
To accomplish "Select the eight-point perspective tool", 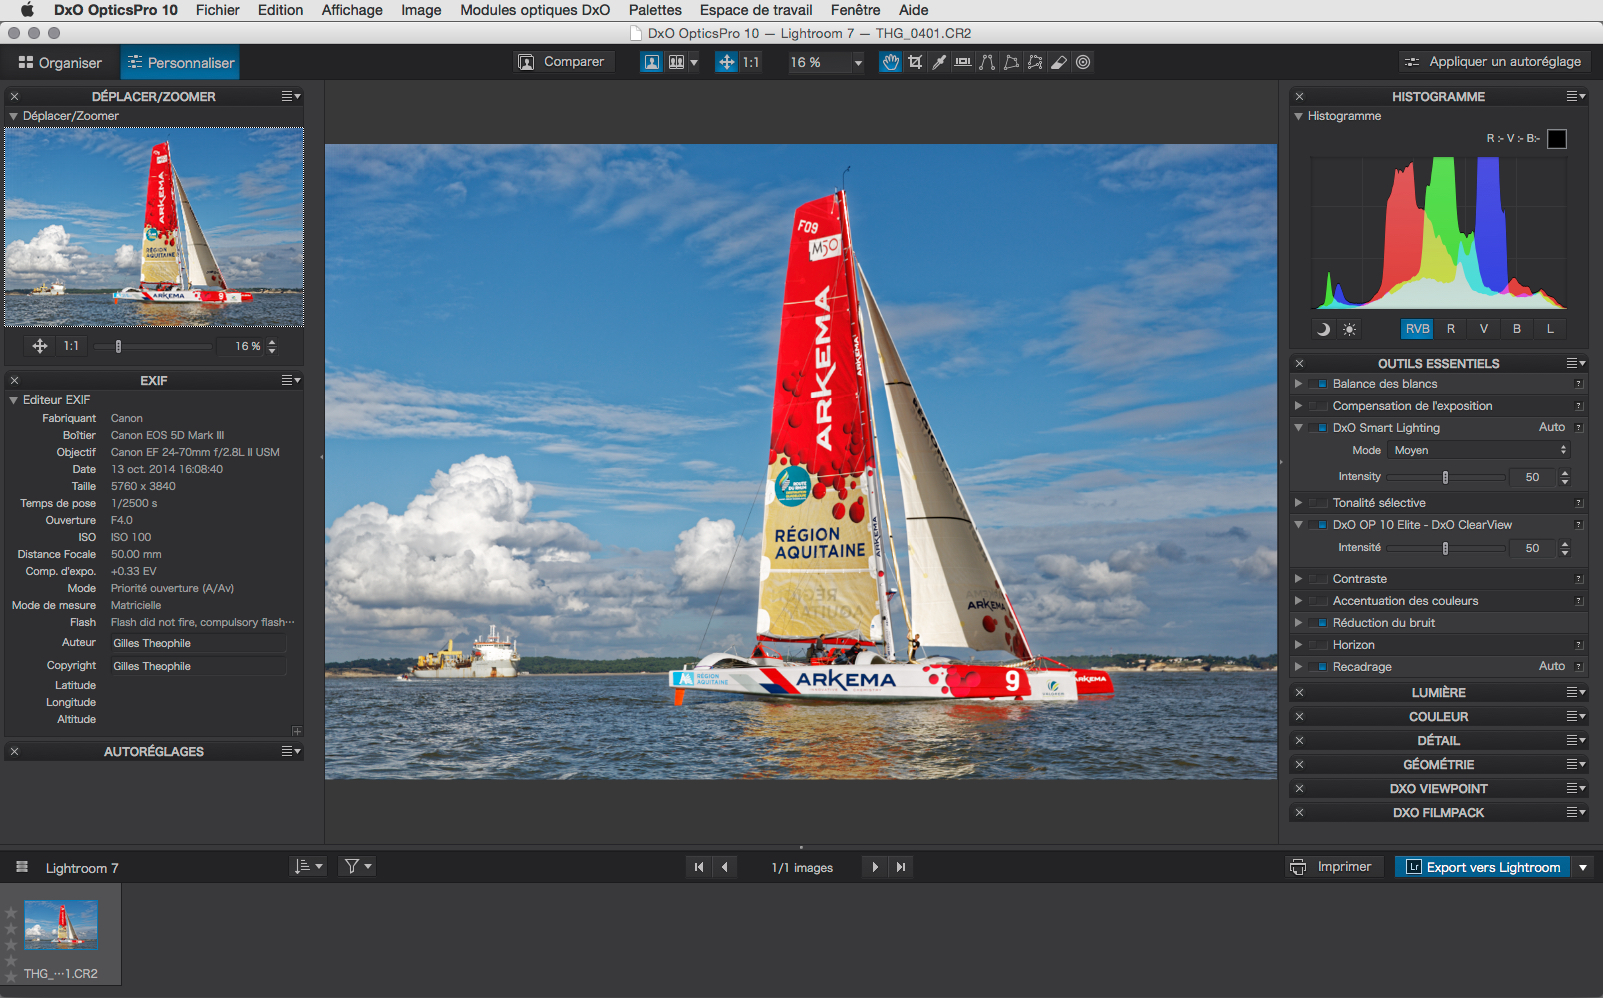I will (x=1035, y=62).
